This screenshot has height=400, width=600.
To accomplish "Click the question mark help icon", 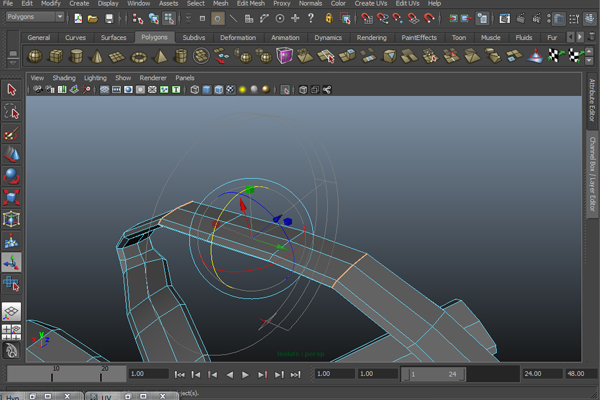I will coord(311,18).
